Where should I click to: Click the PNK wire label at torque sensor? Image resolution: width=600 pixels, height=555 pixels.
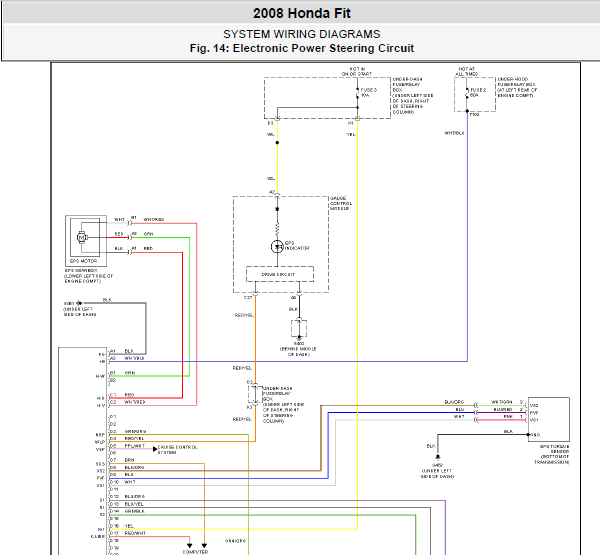click(508, 416)
